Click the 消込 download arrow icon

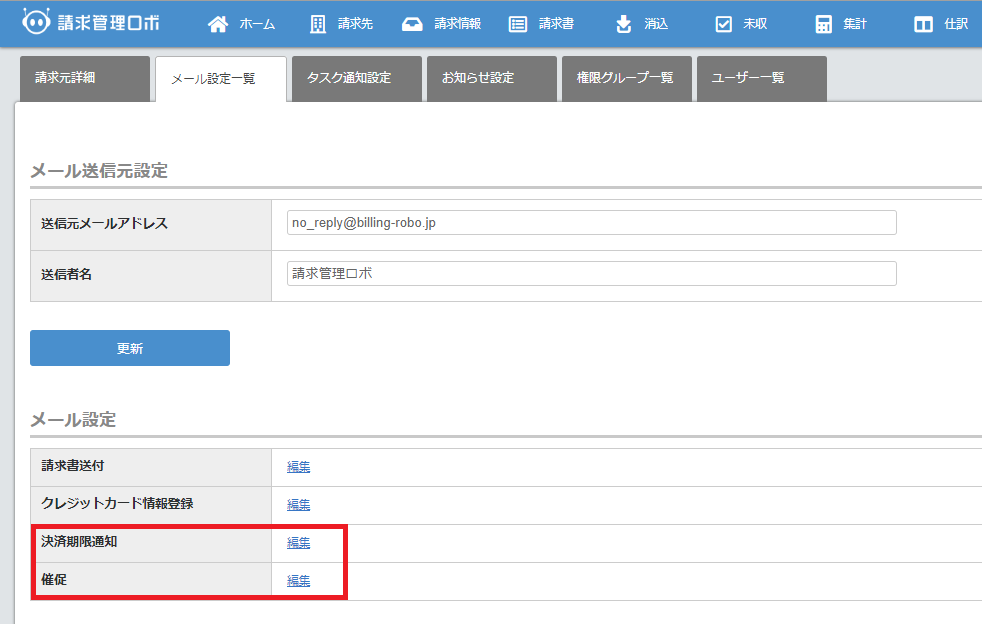[x=624, y=24]
